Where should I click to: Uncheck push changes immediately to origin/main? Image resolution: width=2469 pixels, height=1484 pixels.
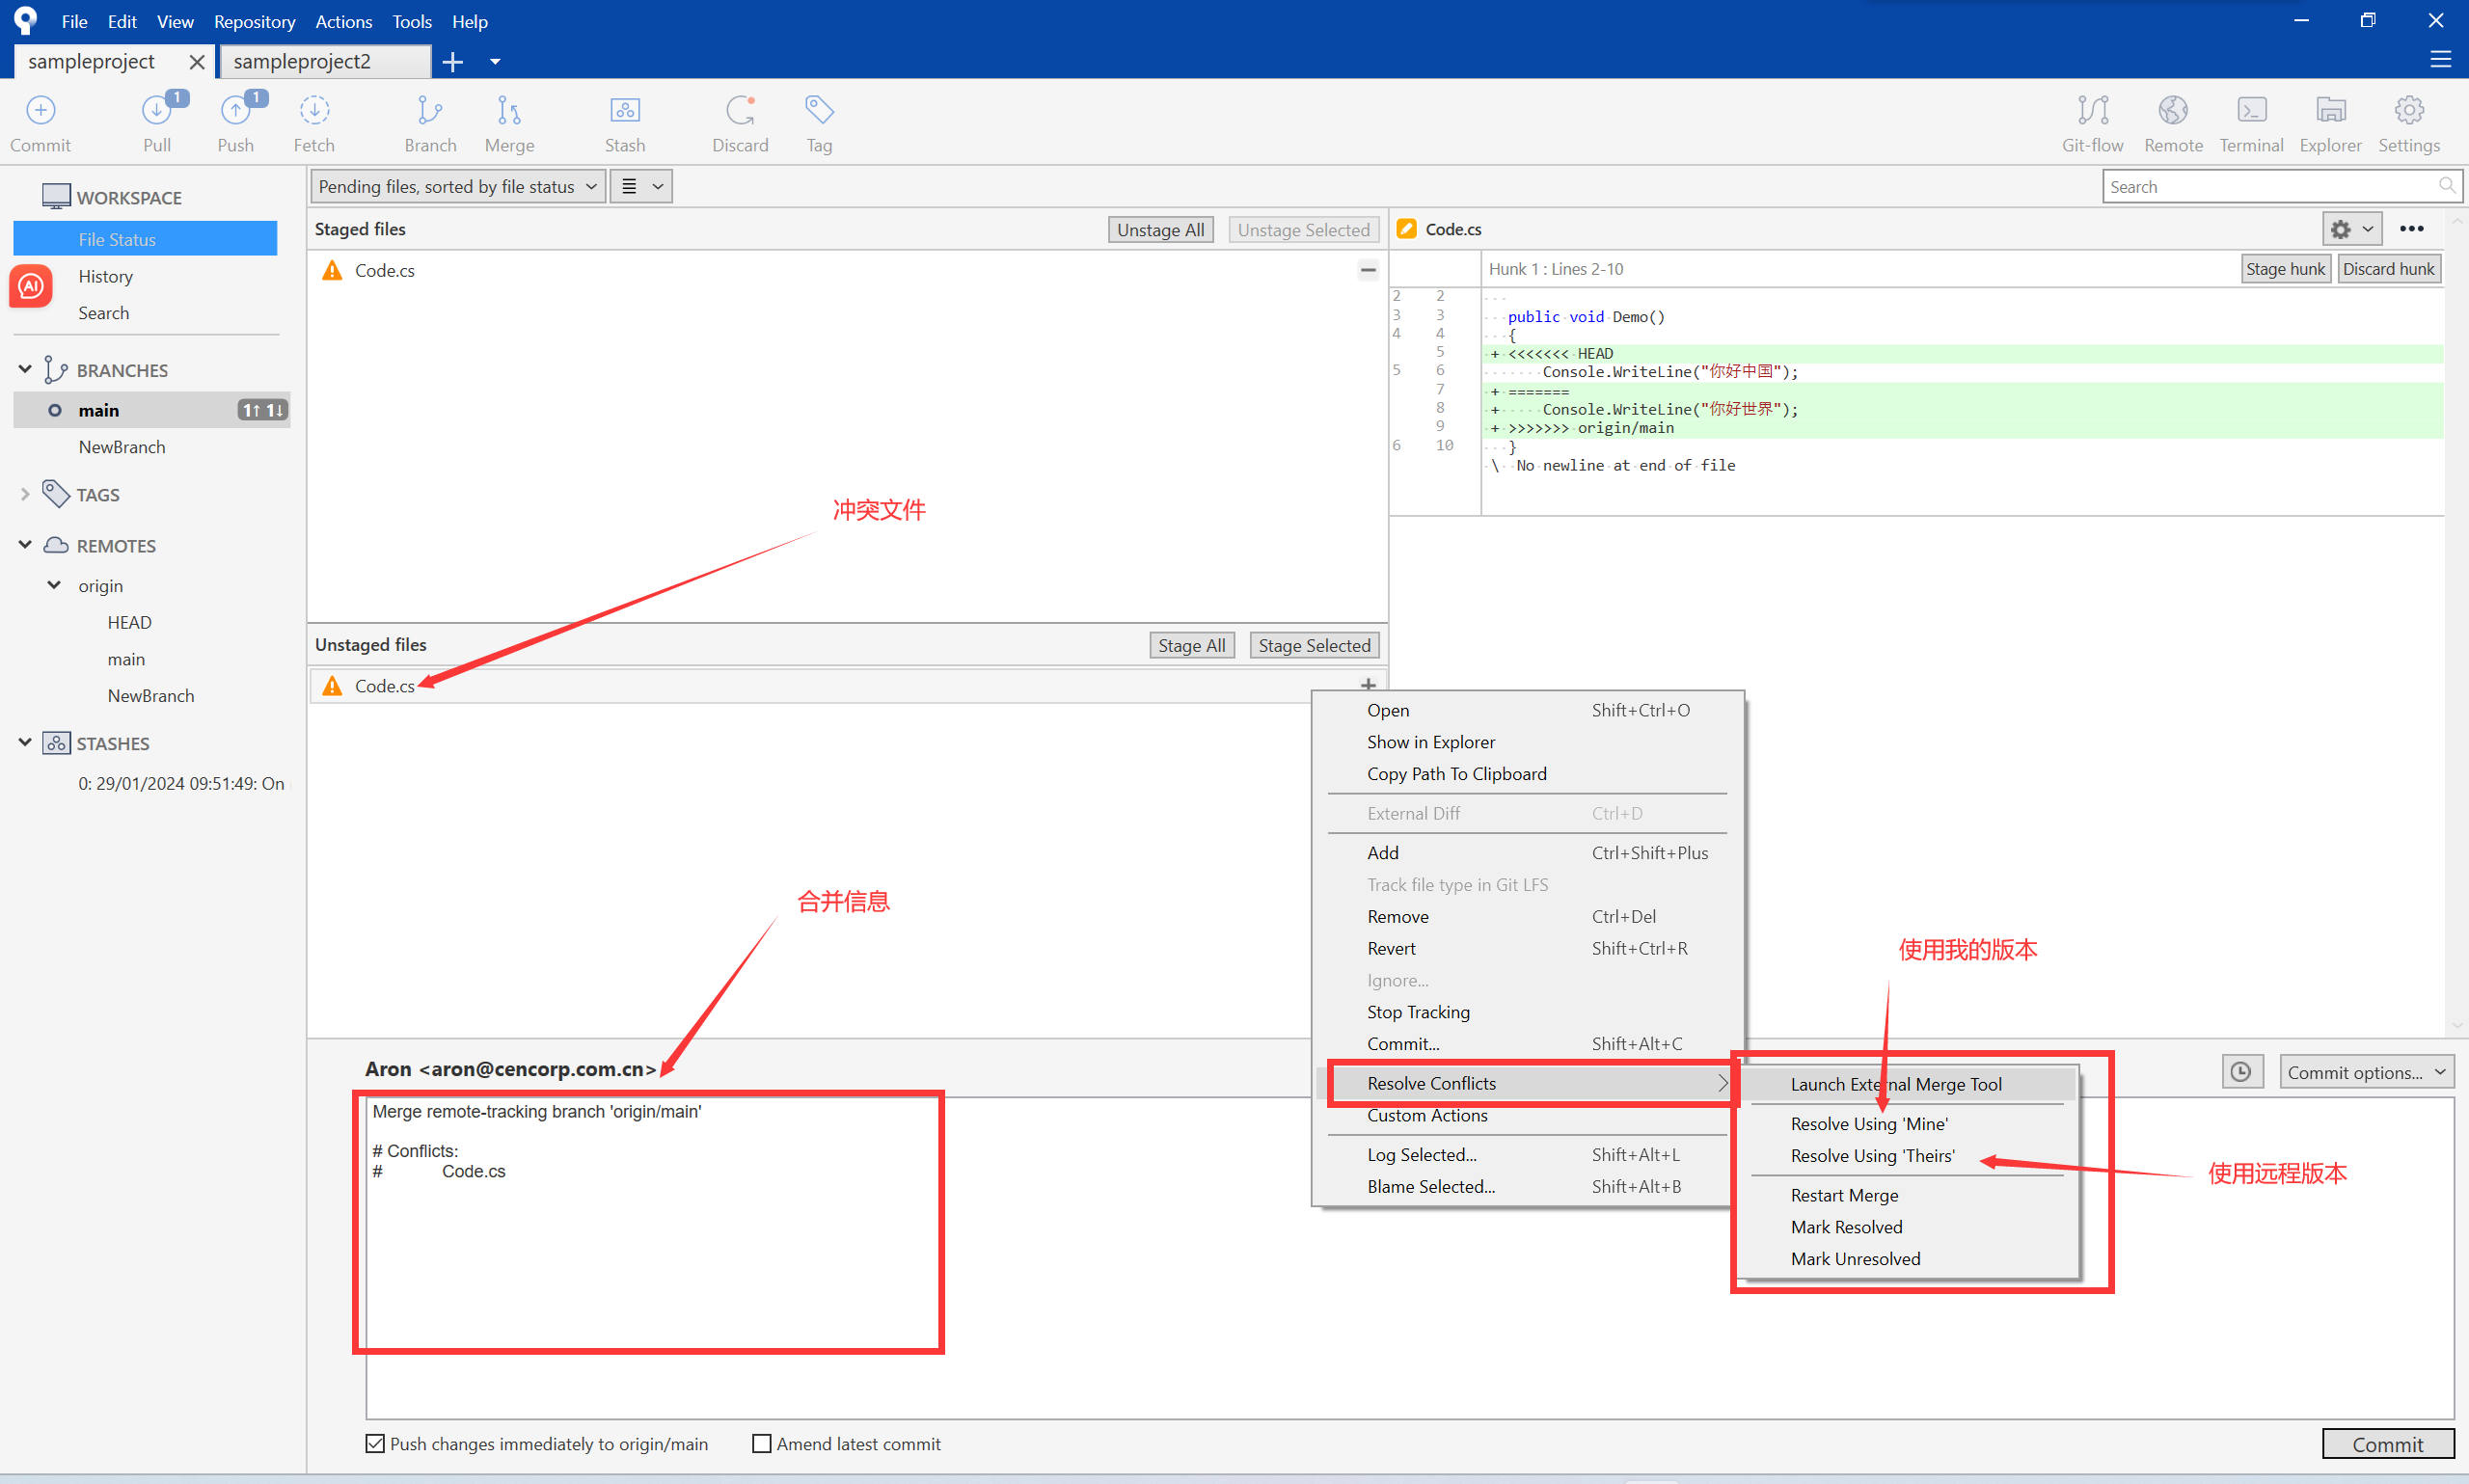coord(374,1443)
